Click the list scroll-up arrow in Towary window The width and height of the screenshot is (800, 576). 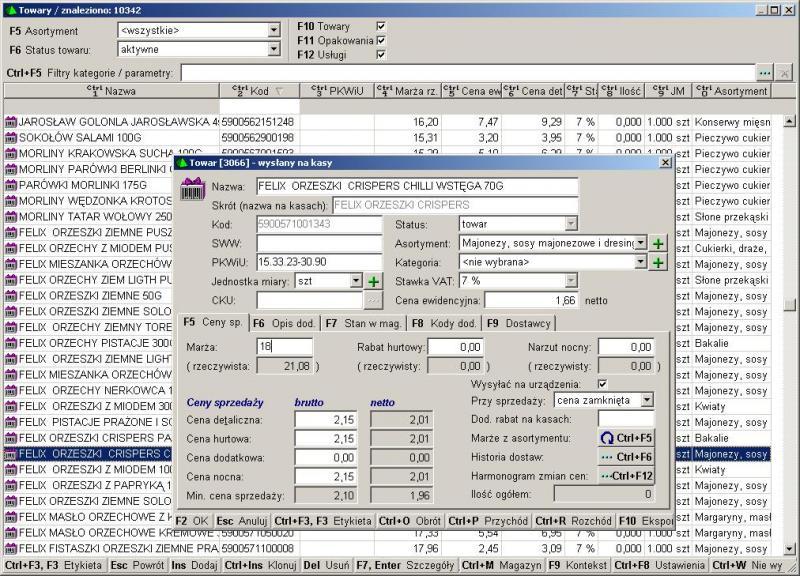(x=789, y=121)
